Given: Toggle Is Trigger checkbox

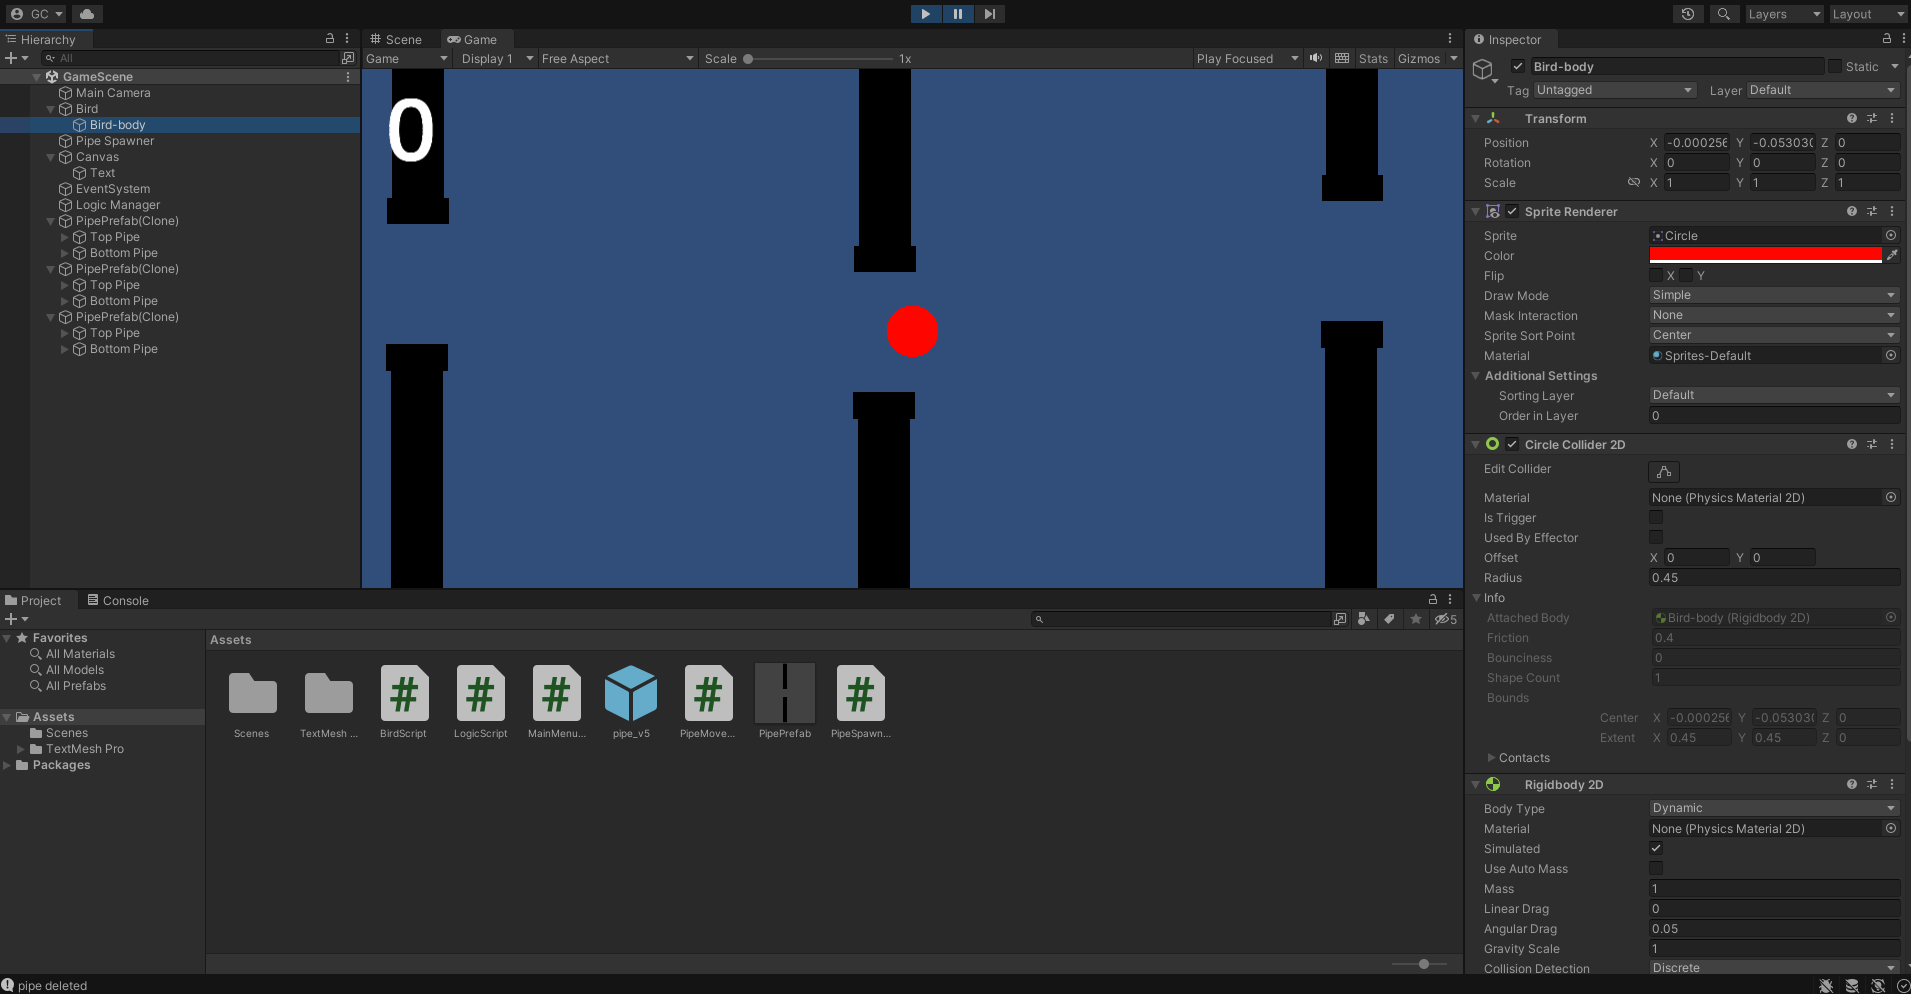Looking at the screenshot, I should click(x=1656, y=517).
